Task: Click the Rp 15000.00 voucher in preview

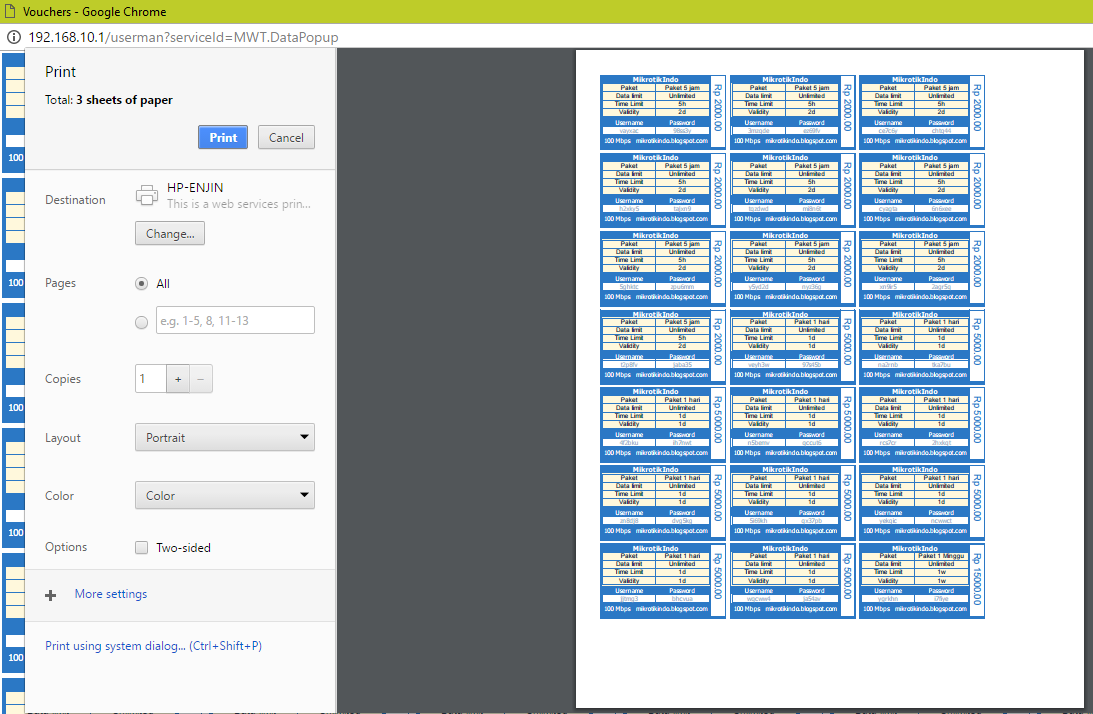Action: click(x=922, y=581)
